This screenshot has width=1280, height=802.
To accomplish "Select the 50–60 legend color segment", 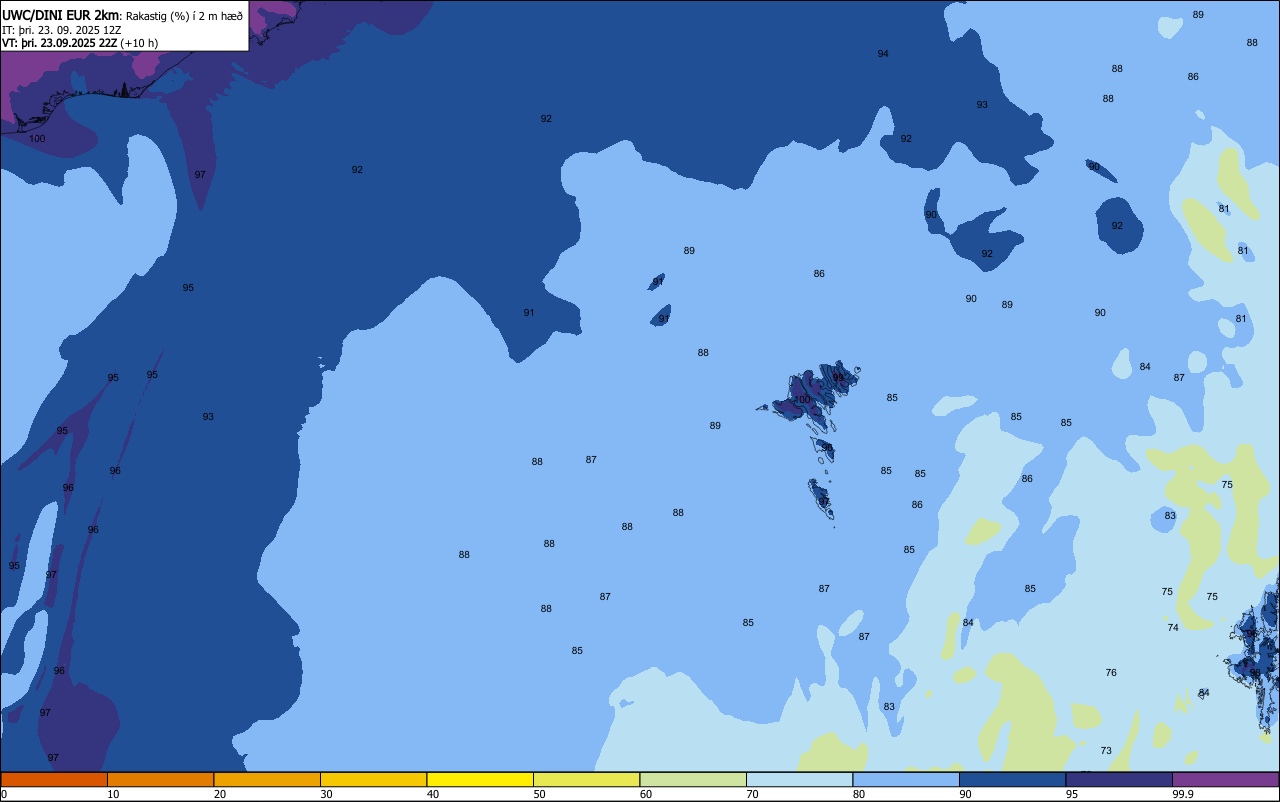I will tap(586, 779).
